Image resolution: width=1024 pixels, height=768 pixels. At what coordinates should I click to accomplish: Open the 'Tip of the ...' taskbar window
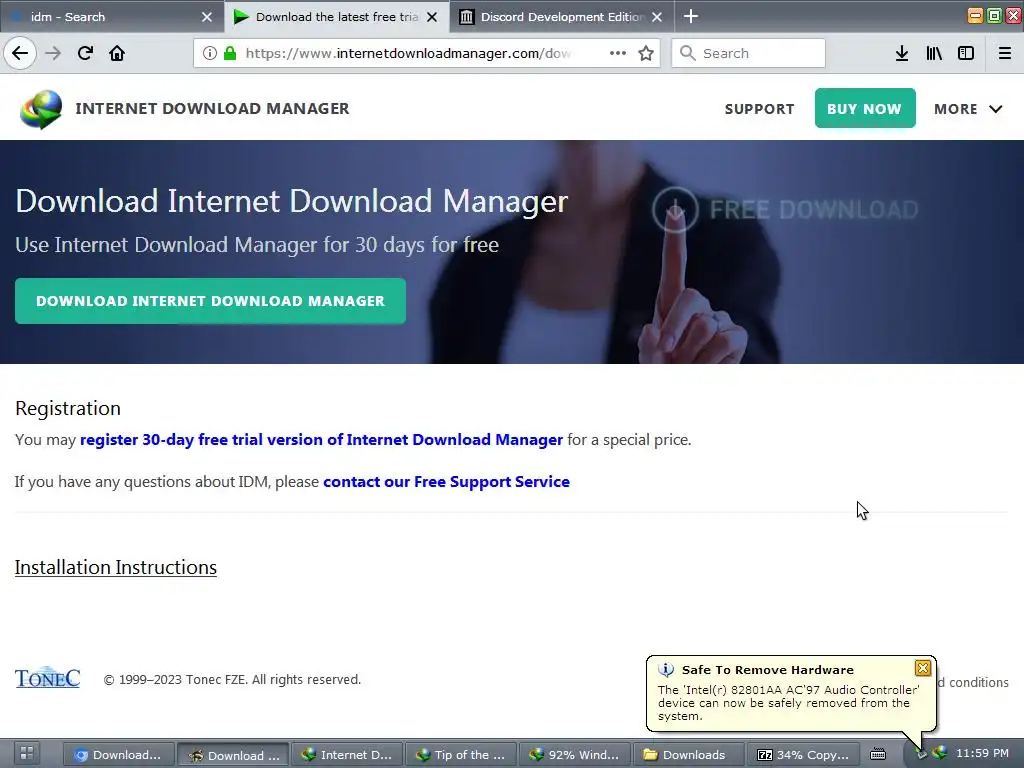click(x=461, y=755)
